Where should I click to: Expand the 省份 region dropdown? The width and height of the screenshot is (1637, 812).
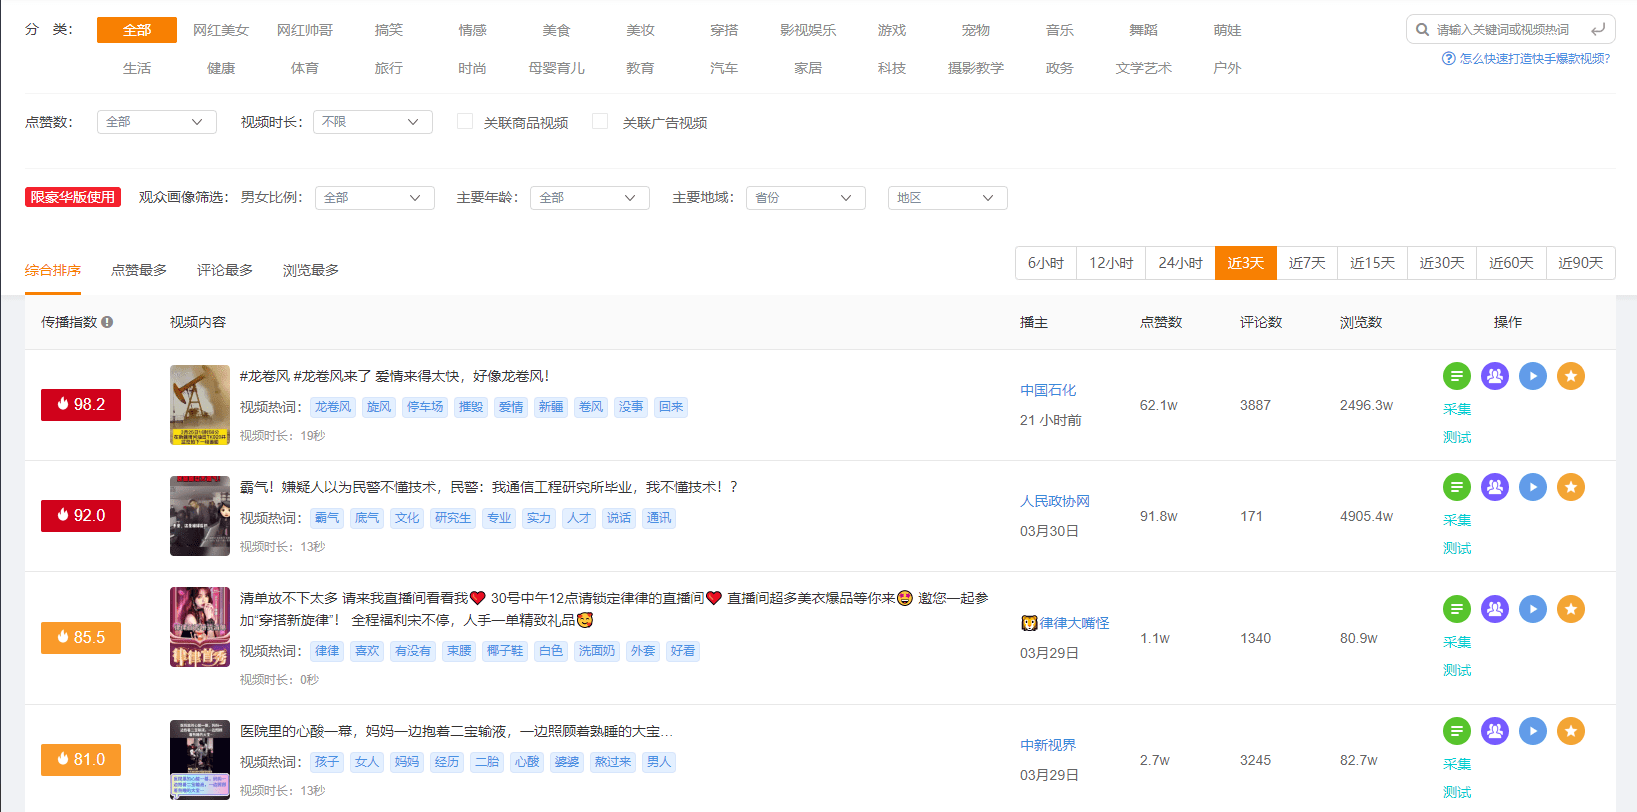tap(805, 198)
